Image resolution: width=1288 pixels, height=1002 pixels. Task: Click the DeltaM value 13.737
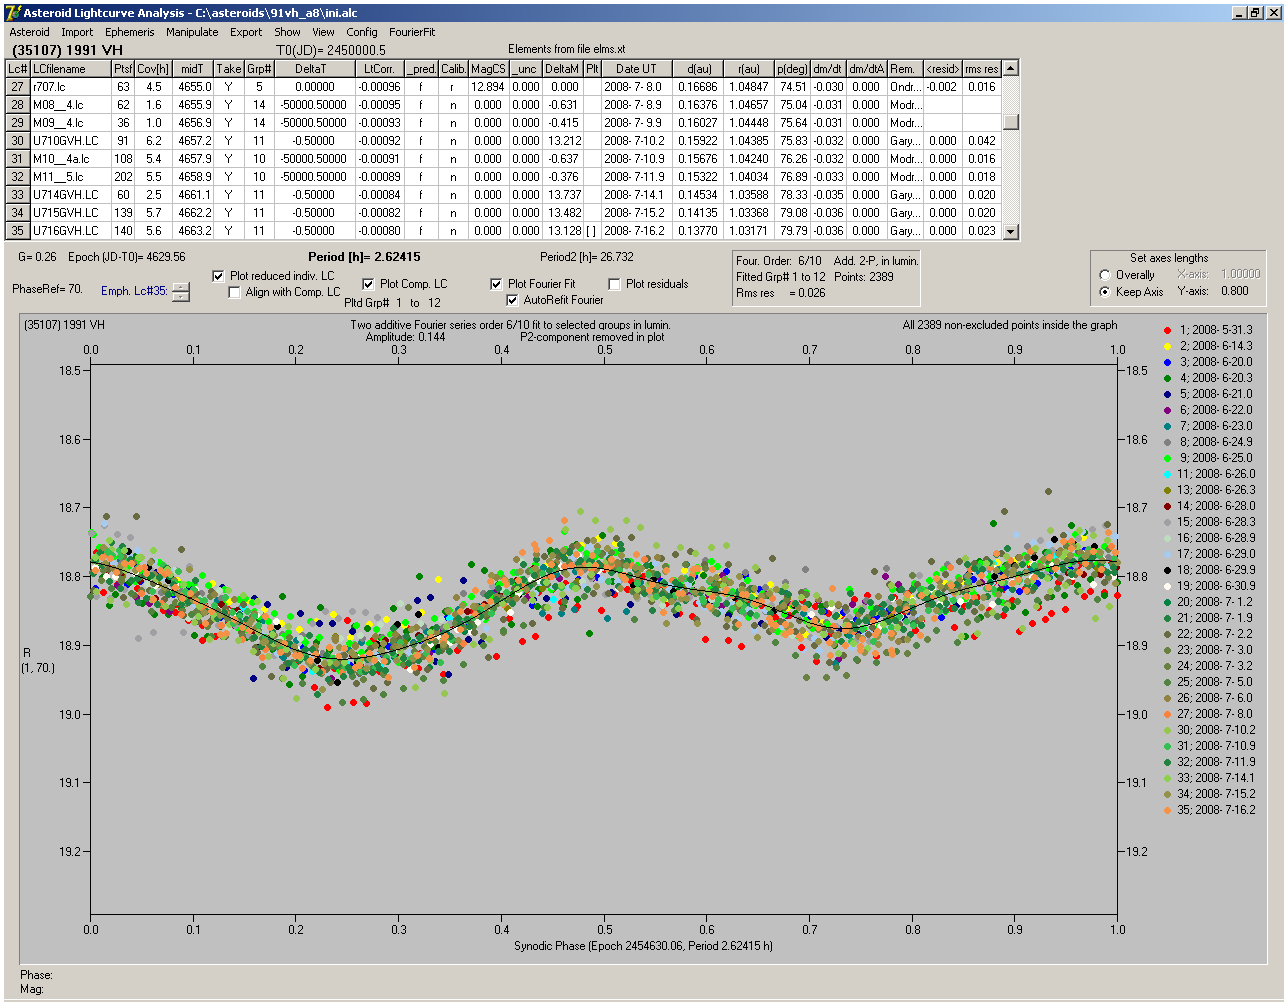point(563,195)
